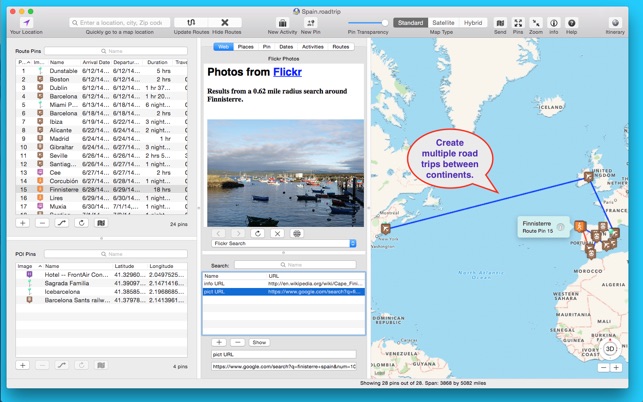Click the route line icon under POI Pins
The height and width of the screenshot is (402, 643).
click(62, 365)
